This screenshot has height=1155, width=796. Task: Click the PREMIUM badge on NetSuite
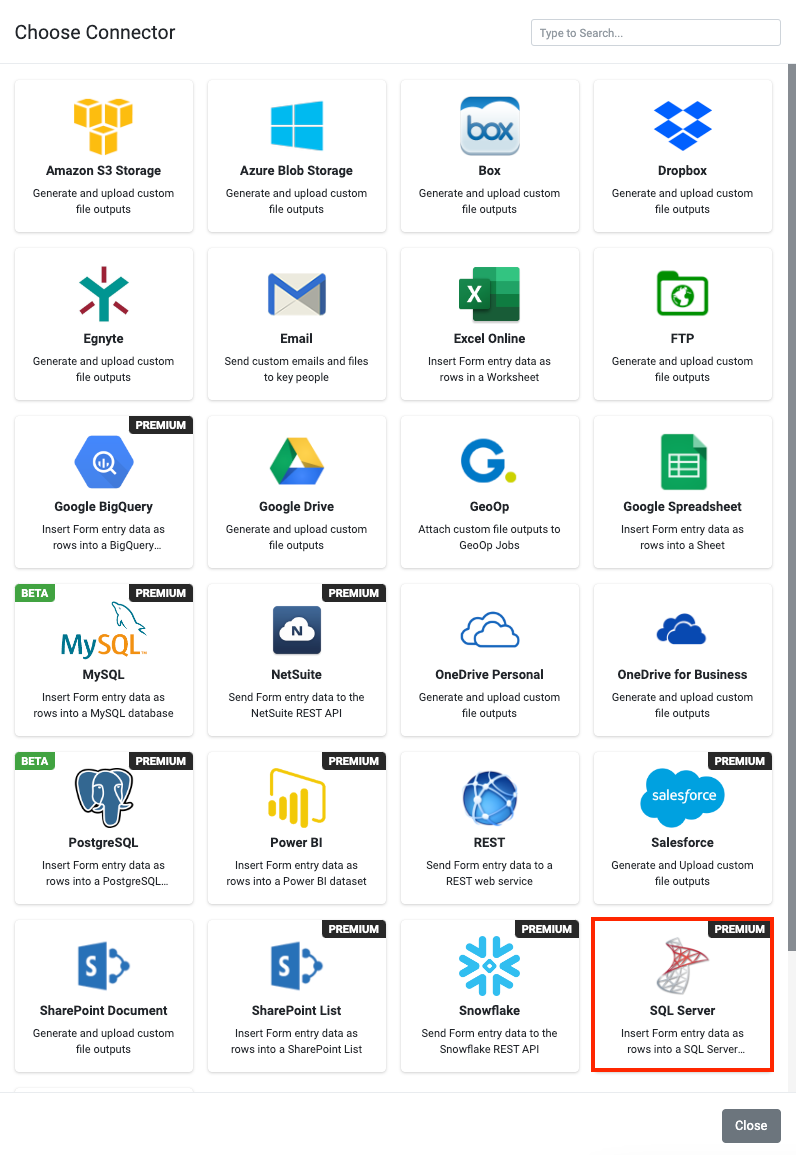point(353,593)
